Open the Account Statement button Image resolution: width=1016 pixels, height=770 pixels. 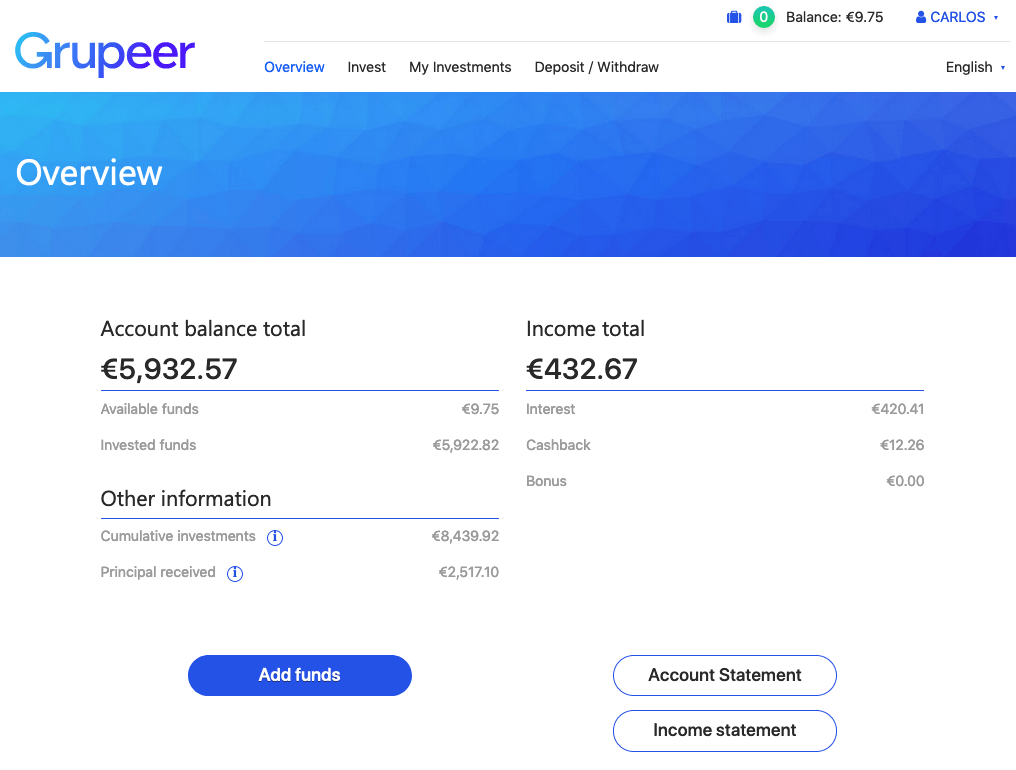(725, 675)
